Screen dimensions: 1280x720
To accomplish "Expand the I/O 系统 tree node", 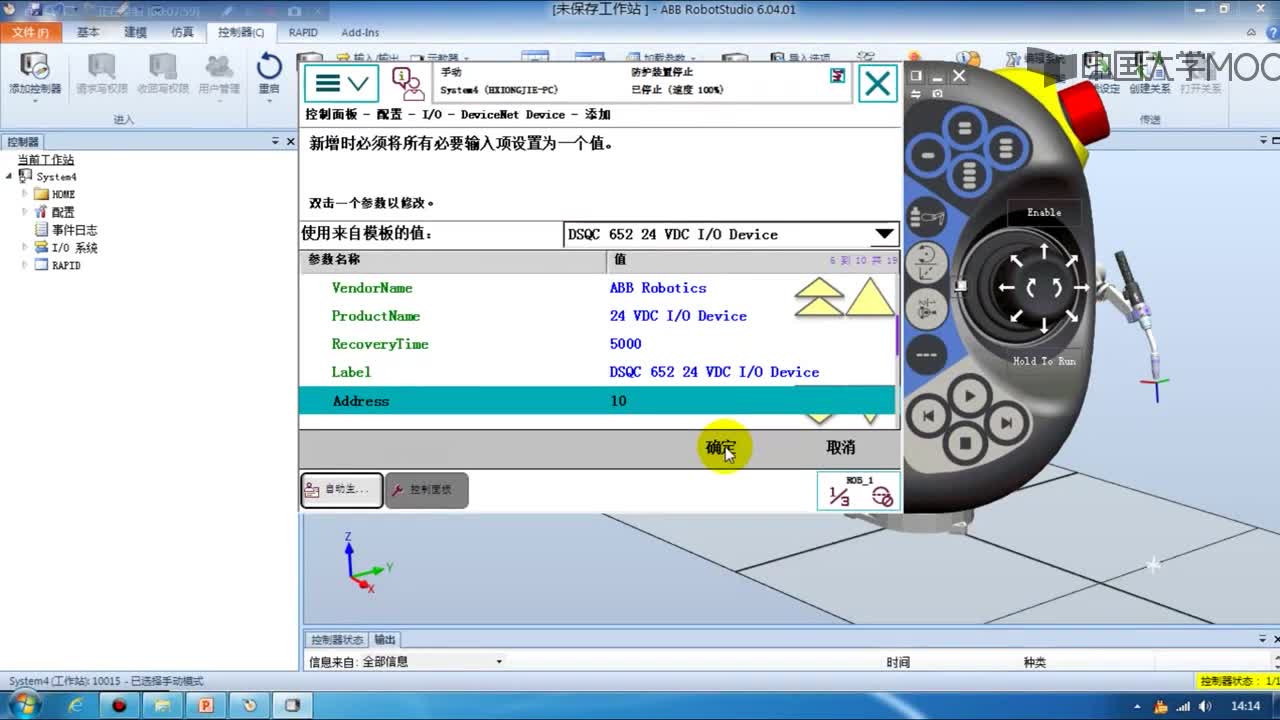I will coord(26,248).
